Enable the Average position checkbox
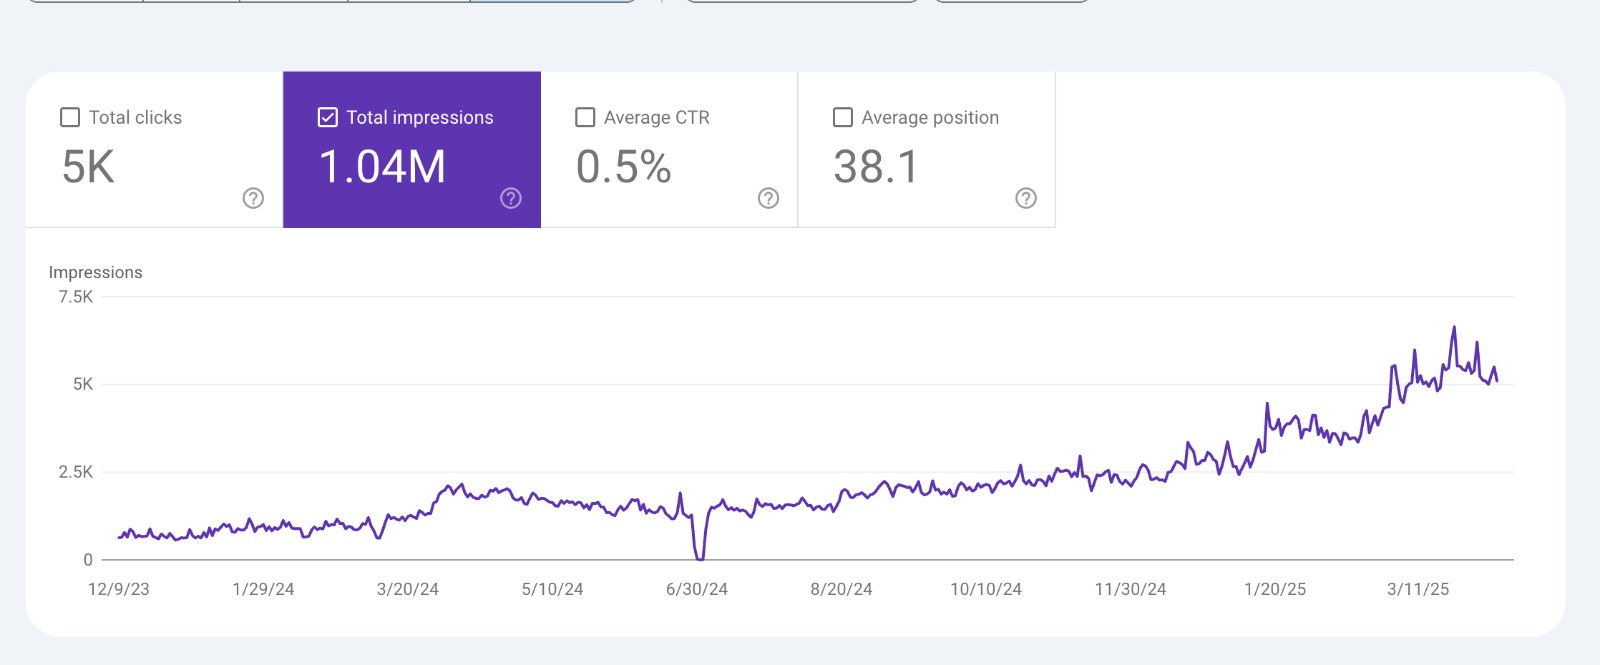The height and width of the screenshot is (665, 1600). pos(843,117)
